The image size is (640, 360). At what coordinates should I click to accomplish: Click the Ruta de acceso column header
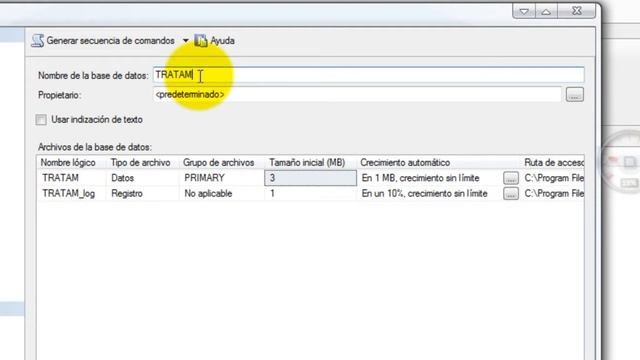(553, 162)
